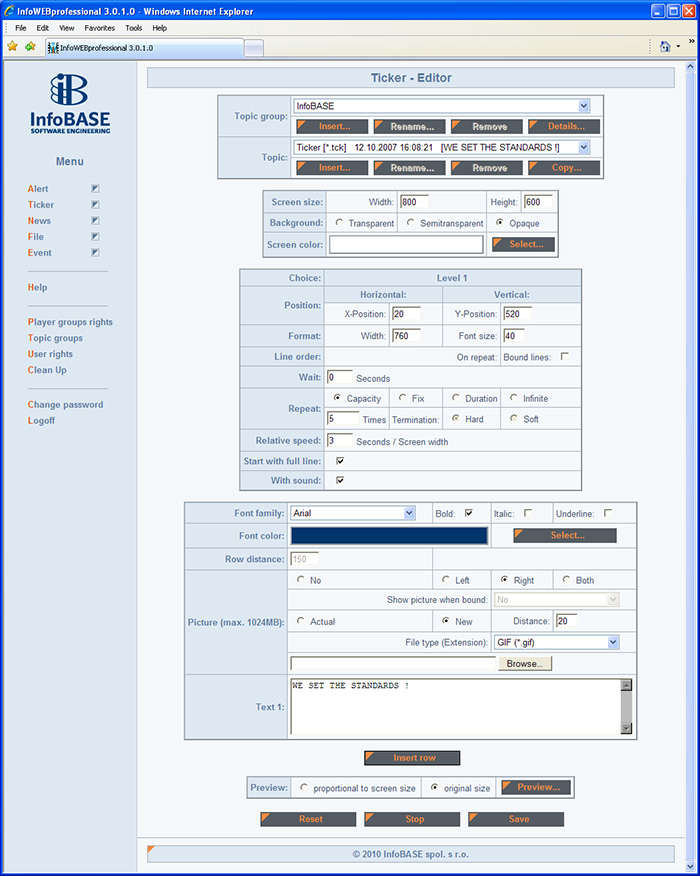700x876 pixels.
Task: Enable Italic checkbox
Action: 528,513
